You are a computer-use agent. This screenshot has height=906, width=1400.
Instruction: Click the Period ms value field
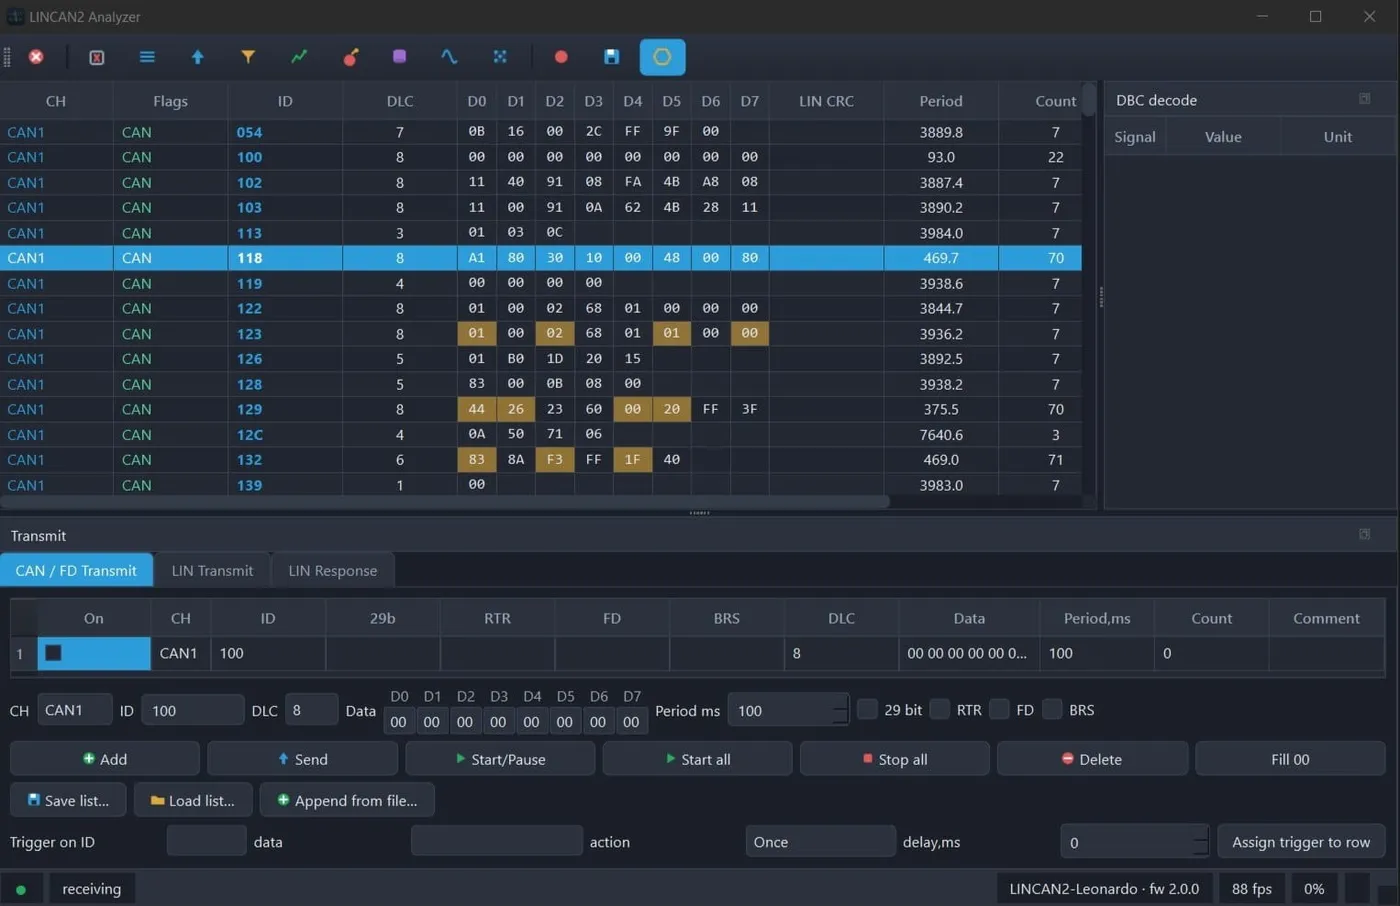coord(781,710)
